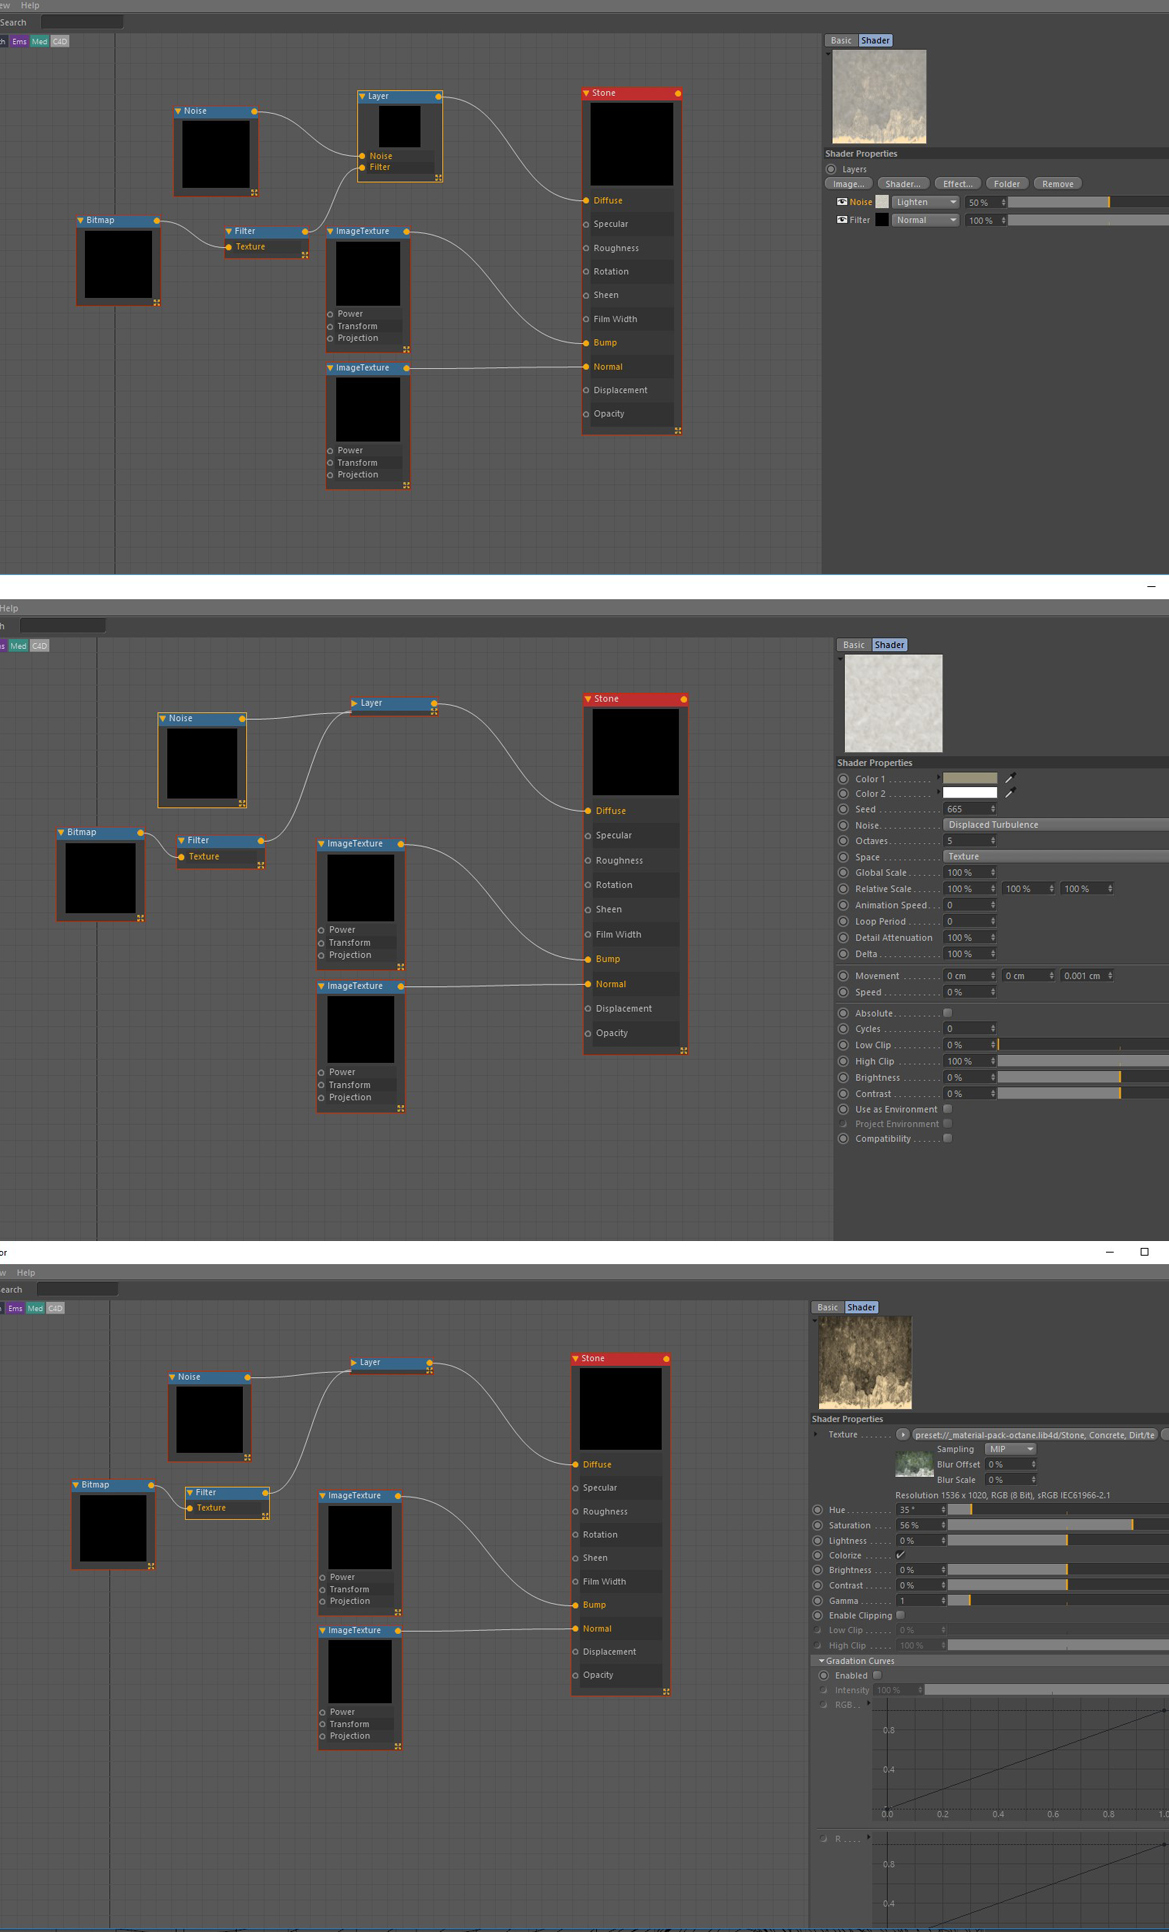Click Normal input port on middle window Stone node
The height and width of the screenshot is (1932, 1169).
pos(588,984)
